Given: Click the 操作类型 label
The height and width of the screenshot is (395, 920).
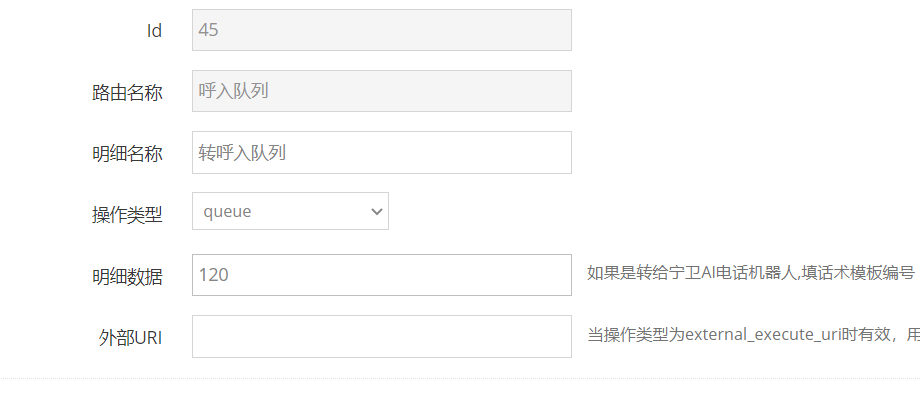Looking at the screenshot, I should click(127, 215).
